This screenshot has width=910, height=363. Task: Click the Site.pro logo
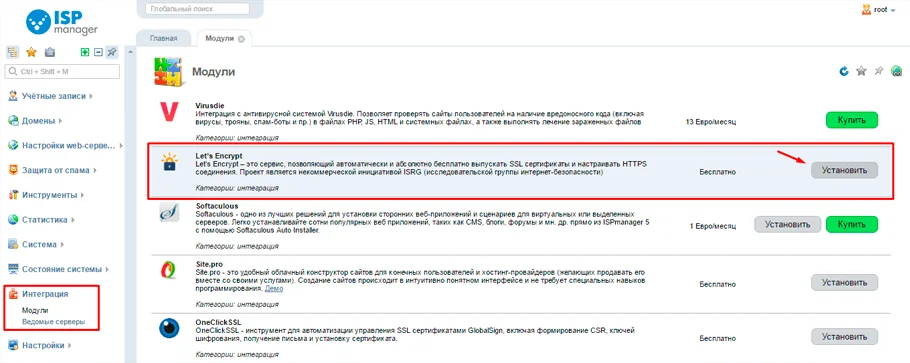point(169,271)
